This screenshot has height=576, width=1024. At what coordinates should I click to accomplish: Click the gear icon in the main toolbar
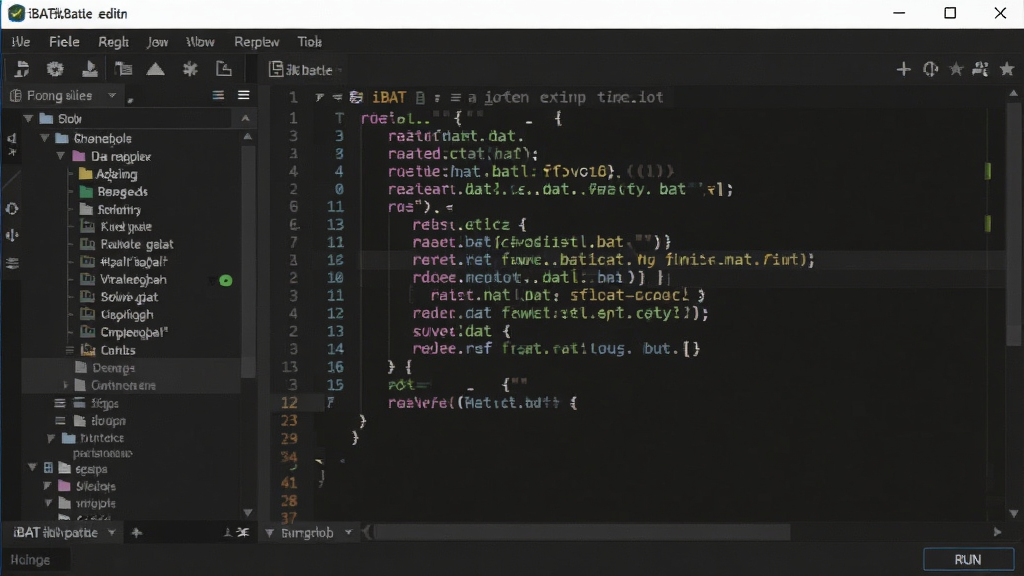point(55,69)
